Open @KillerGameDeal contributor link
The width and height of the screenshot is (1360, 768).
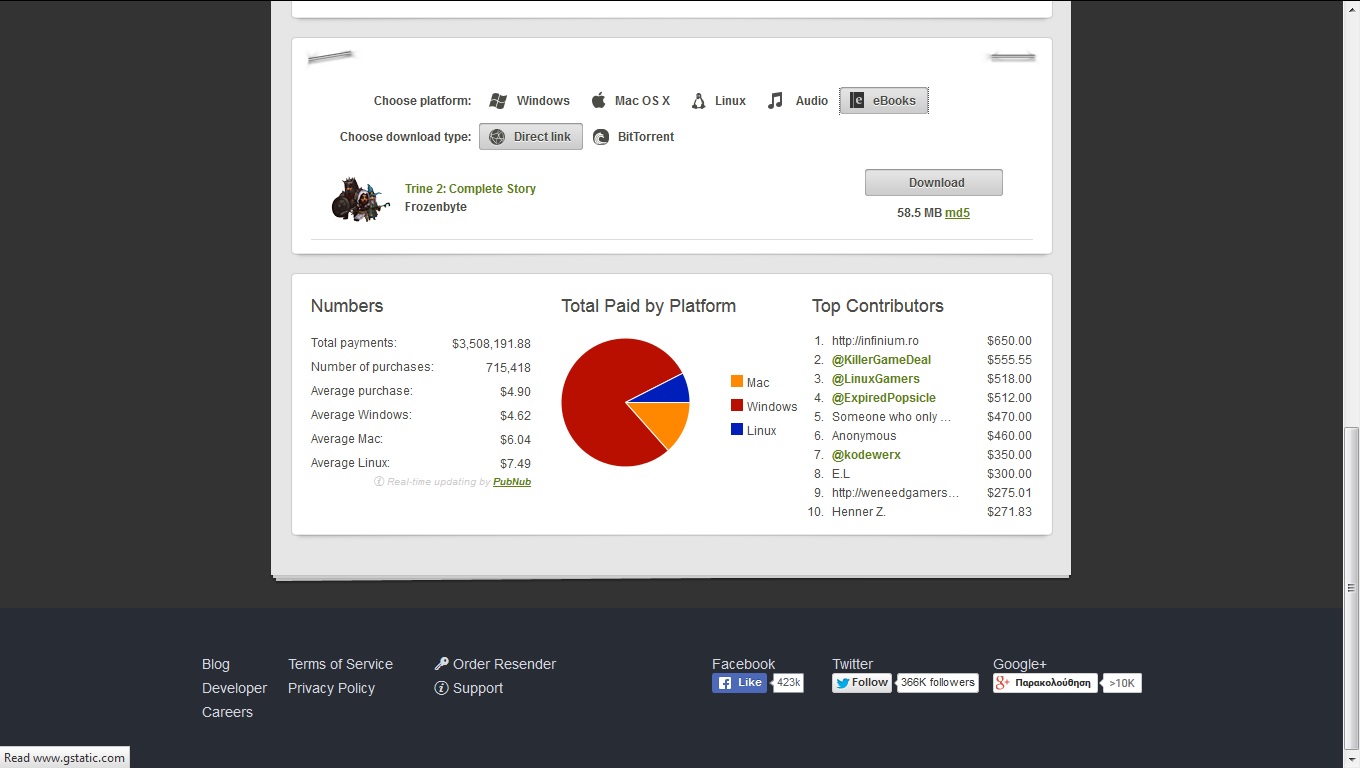881,360
